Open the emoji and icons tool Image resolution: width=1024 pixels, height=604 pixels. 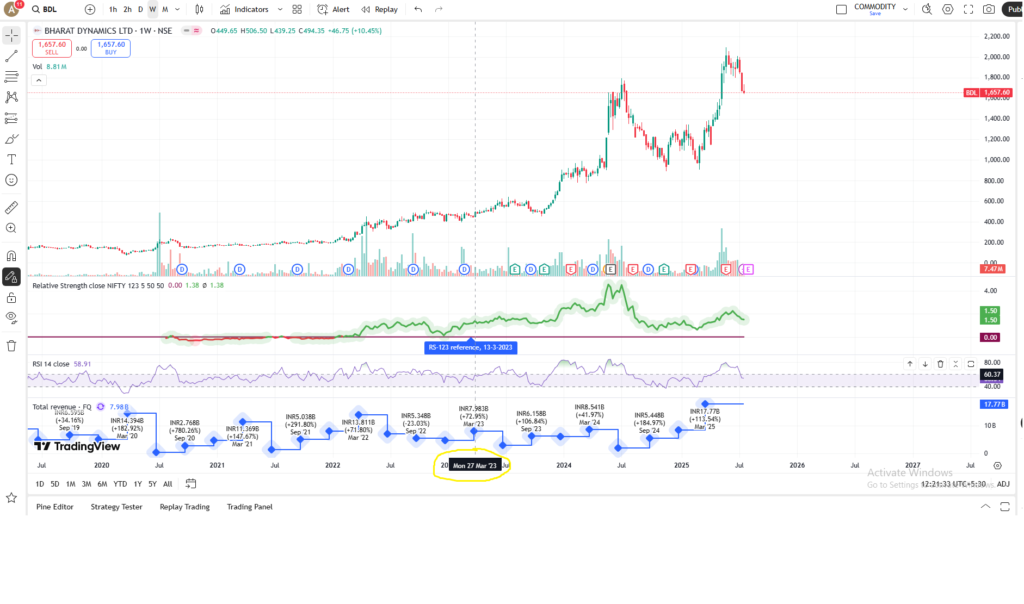11,180
